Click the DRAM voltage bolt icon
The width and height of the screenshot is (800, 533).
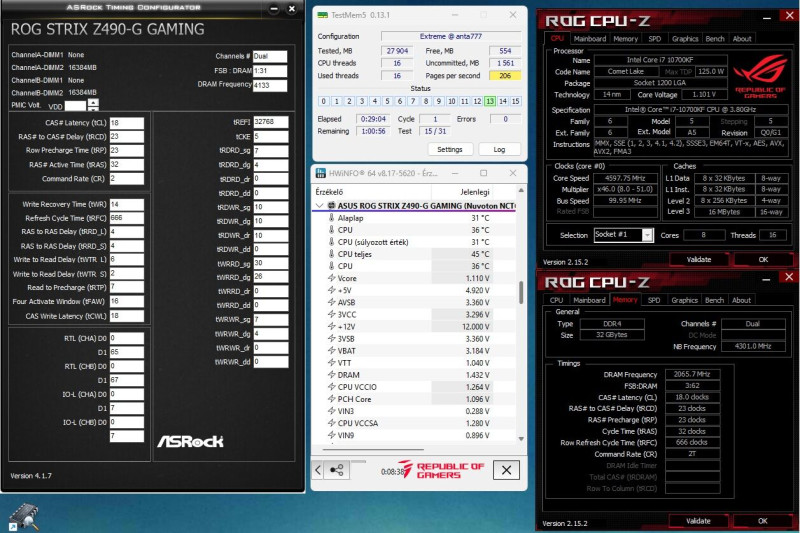pos(331,374)
